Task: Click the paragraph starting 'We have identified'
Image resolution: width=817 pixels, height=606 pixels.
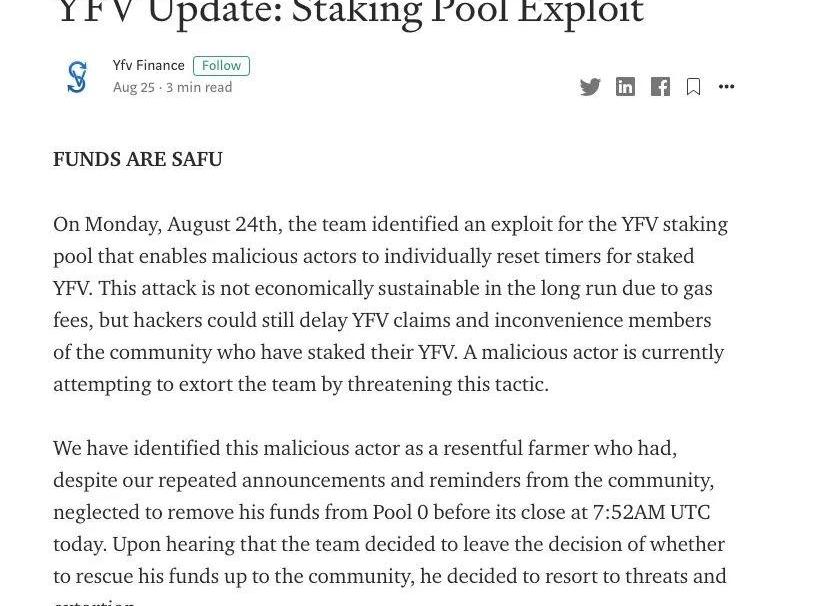Action: coord(390,512)
